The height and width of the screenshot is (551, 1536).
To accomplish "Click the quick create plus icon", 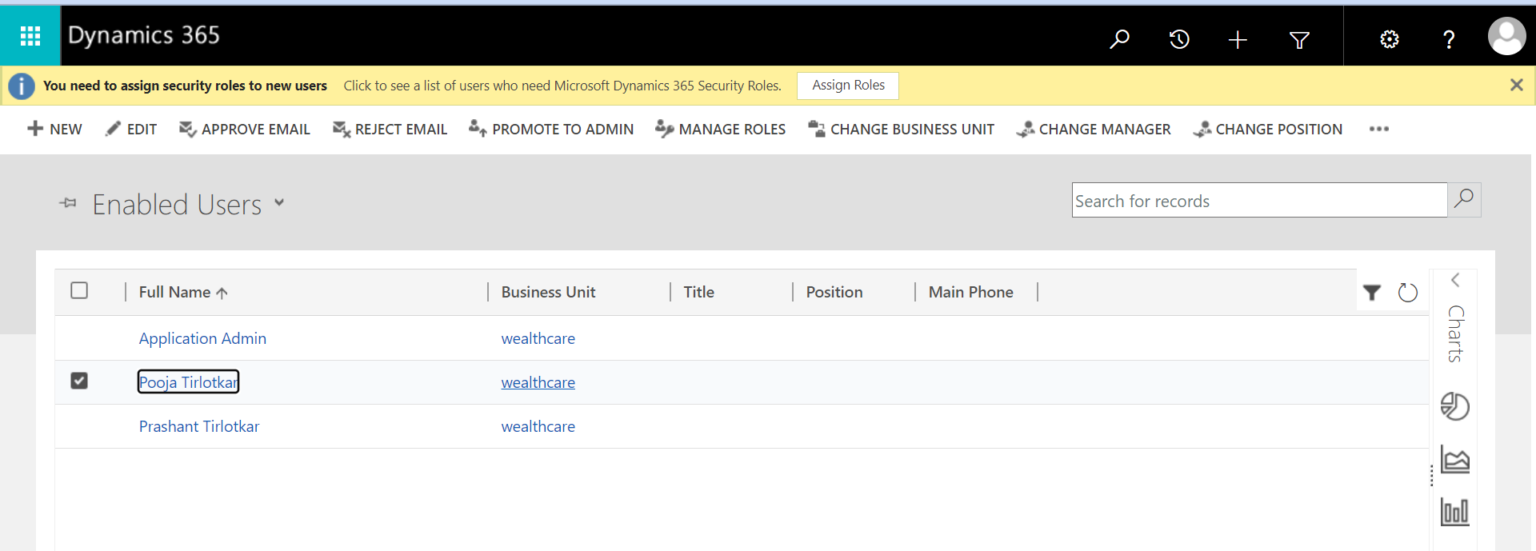I will coord(1238,39).
